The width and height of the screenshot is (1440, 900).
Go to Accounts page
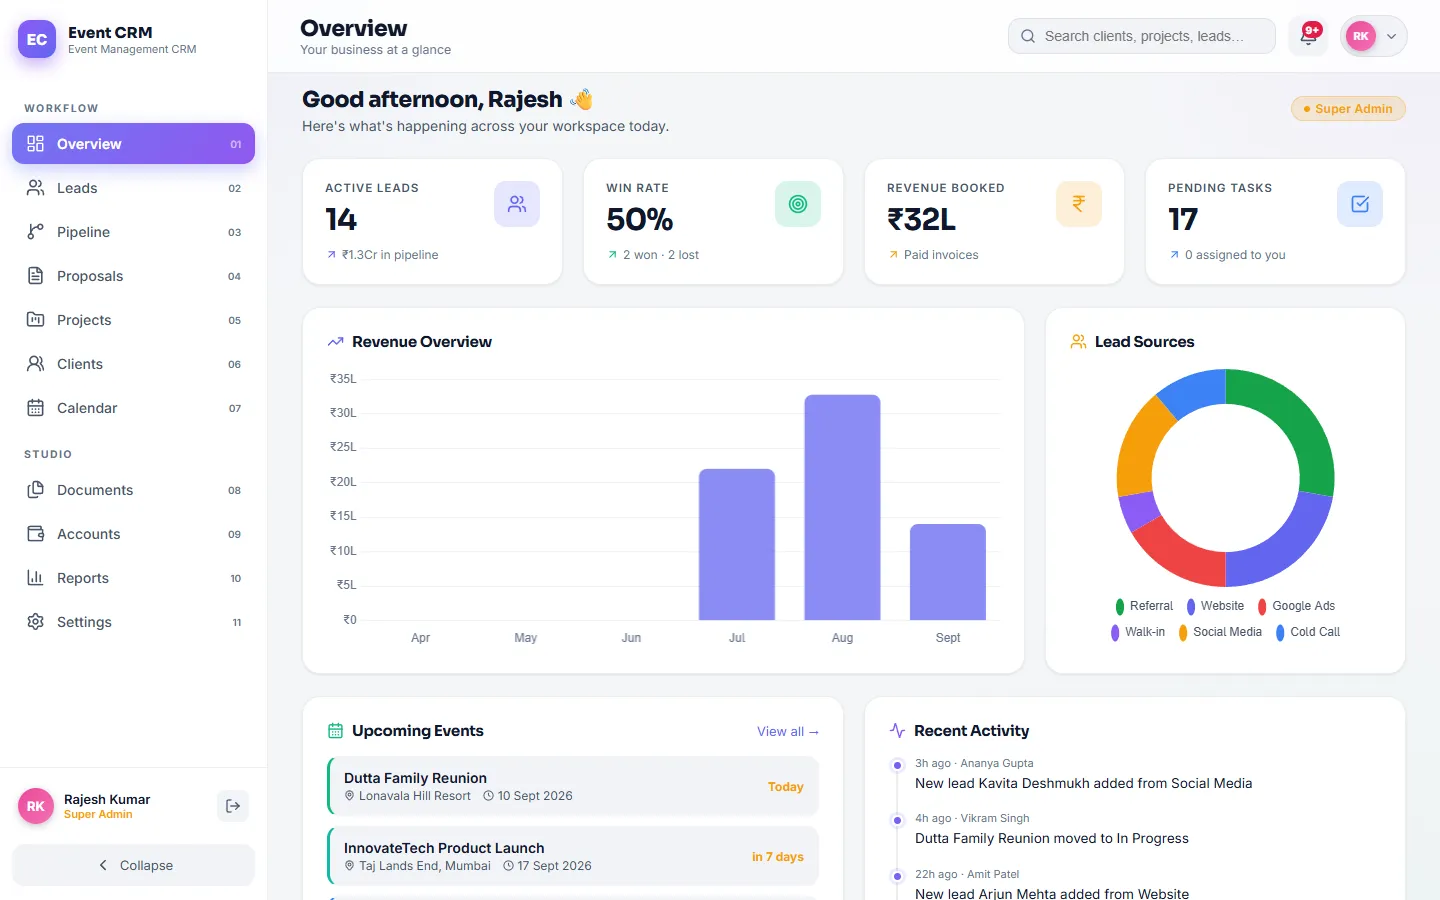click(x=133, y=534)
